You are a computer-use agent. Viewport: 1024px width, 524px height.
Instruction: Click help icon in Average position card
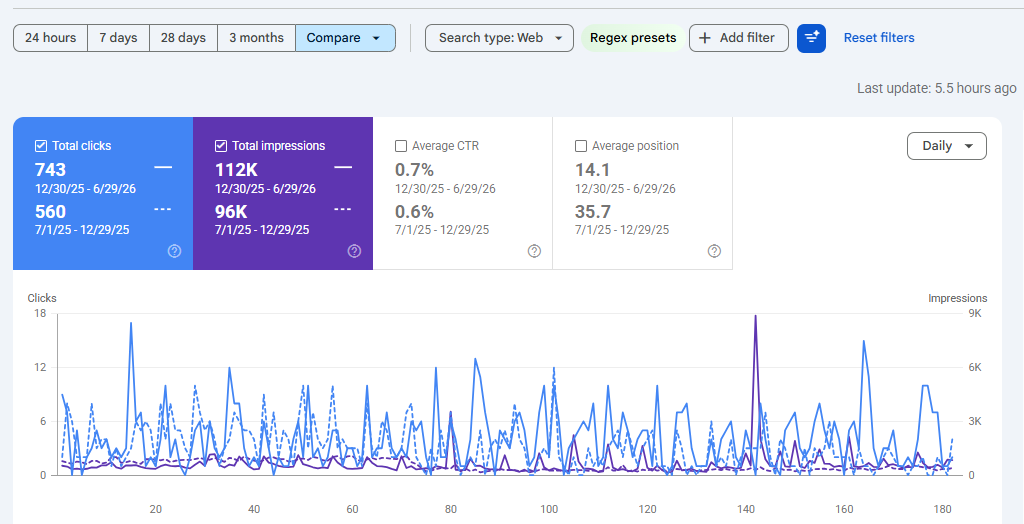point(714,251)
